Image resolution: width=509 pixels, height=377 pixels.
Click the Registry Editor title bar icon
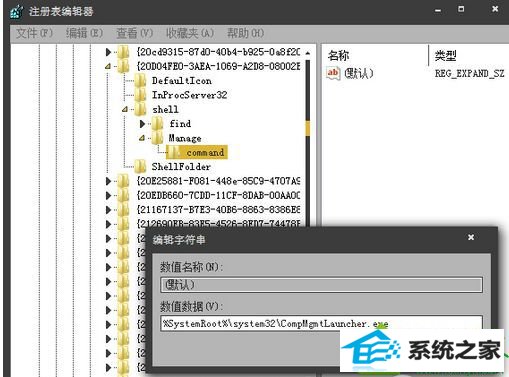pyautogui.click(x=16, y=12)
